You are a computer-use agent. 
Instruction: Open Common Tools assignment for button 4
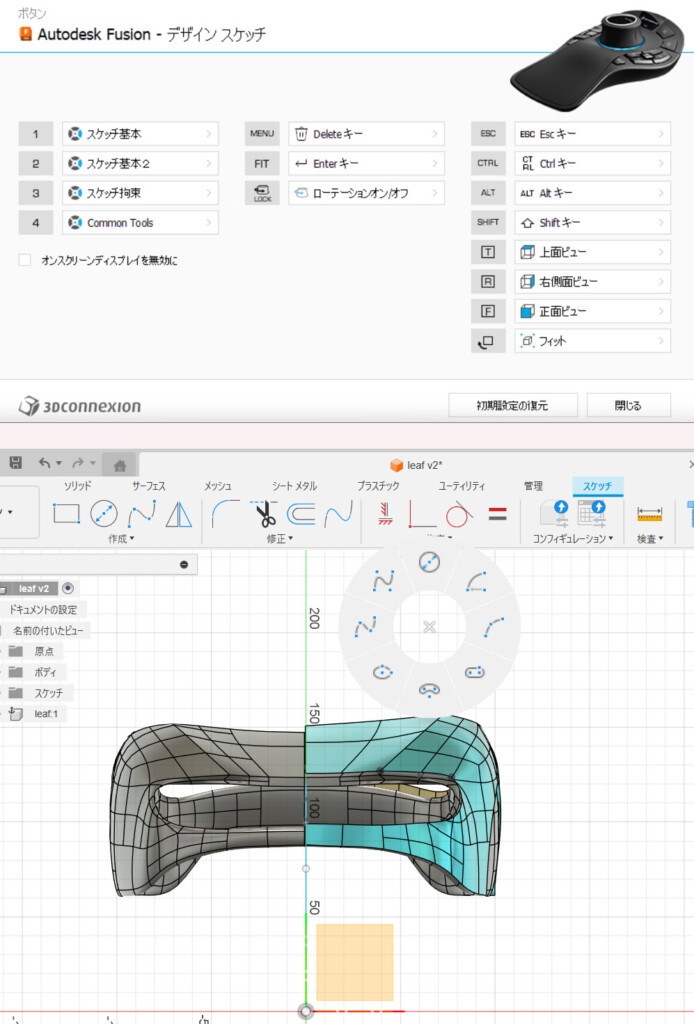coord(140,223)
